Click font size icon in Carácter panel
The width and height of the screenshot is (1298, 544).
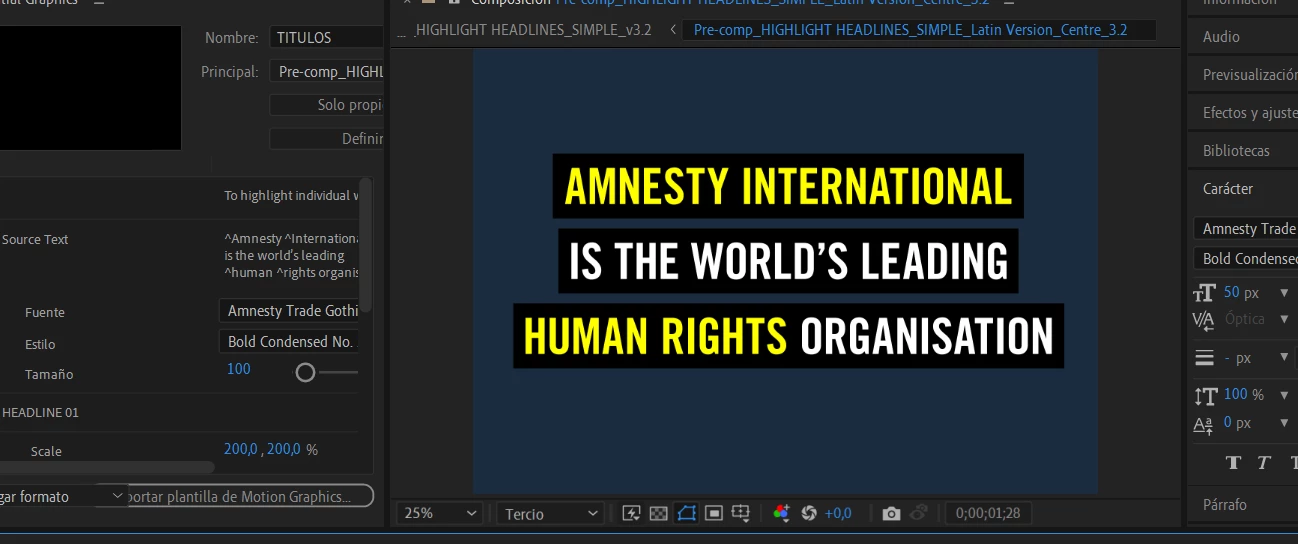tap(1204, 293)
